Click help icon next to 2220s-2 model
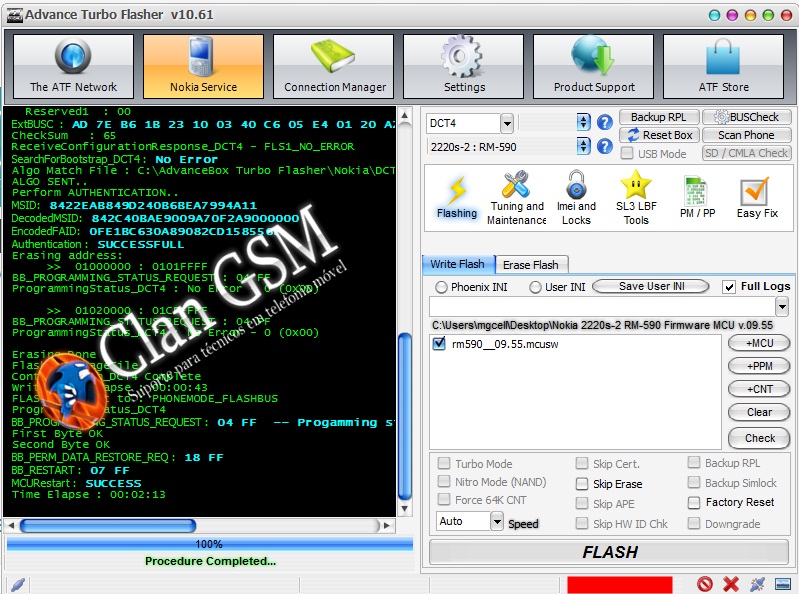 604,147
